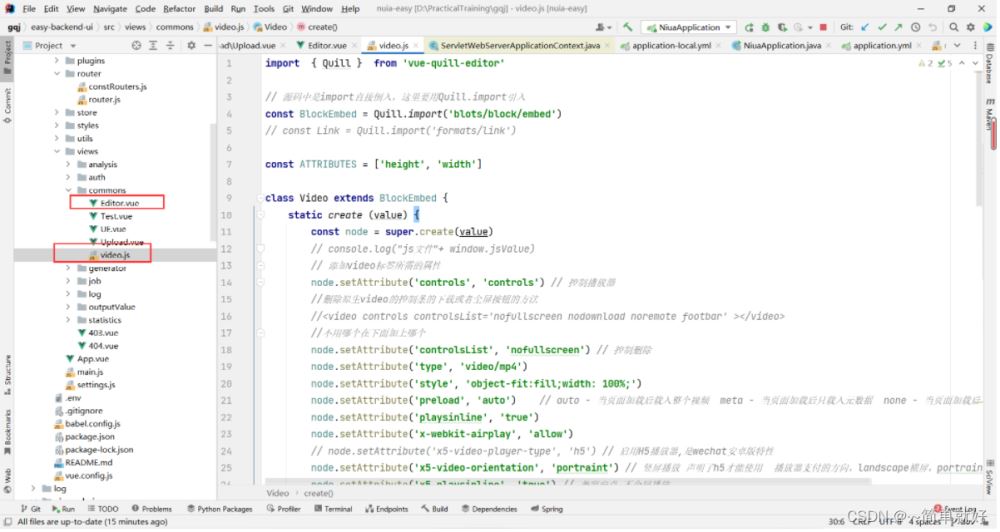
Task: Select video.js in the project tree
Action: point(114,255)
